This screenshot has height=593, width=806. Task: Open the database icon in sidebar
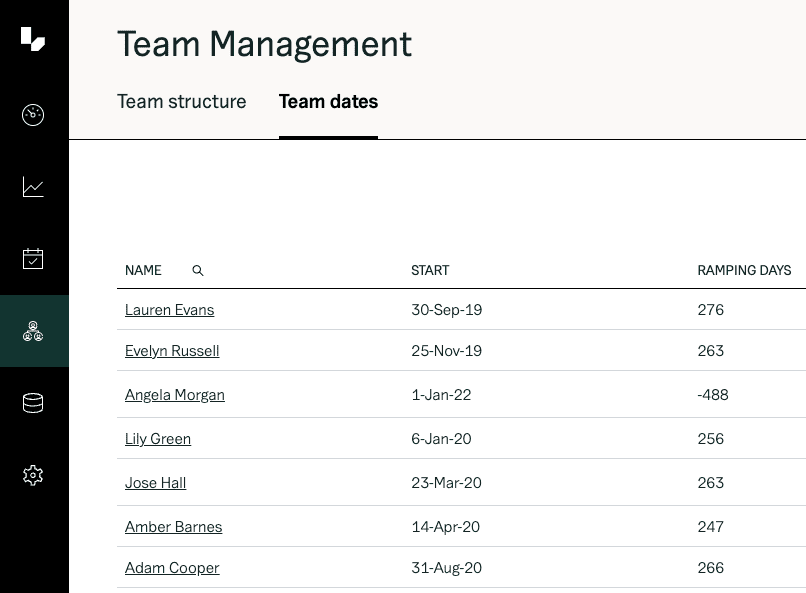click(x=33, y=403)
